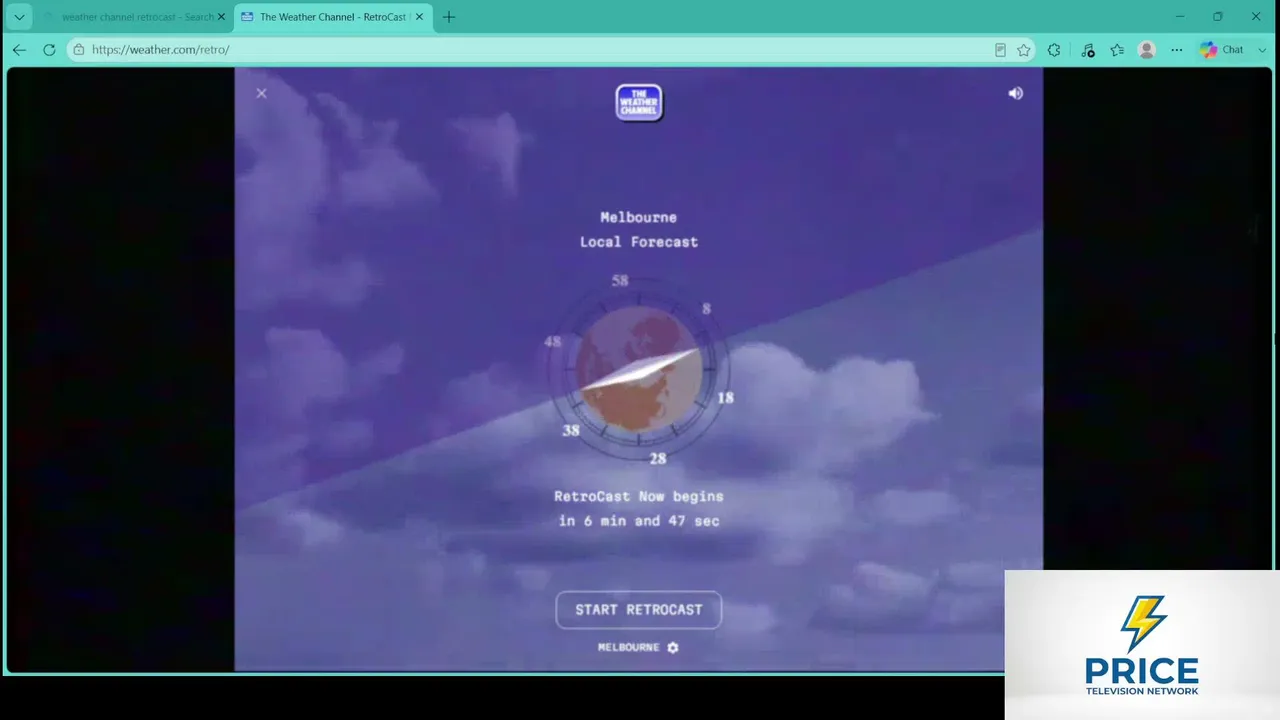The image size is (1280, 720).
Task: Close The Weather Channel - RetroCast tab
Action: pos(419,17)
